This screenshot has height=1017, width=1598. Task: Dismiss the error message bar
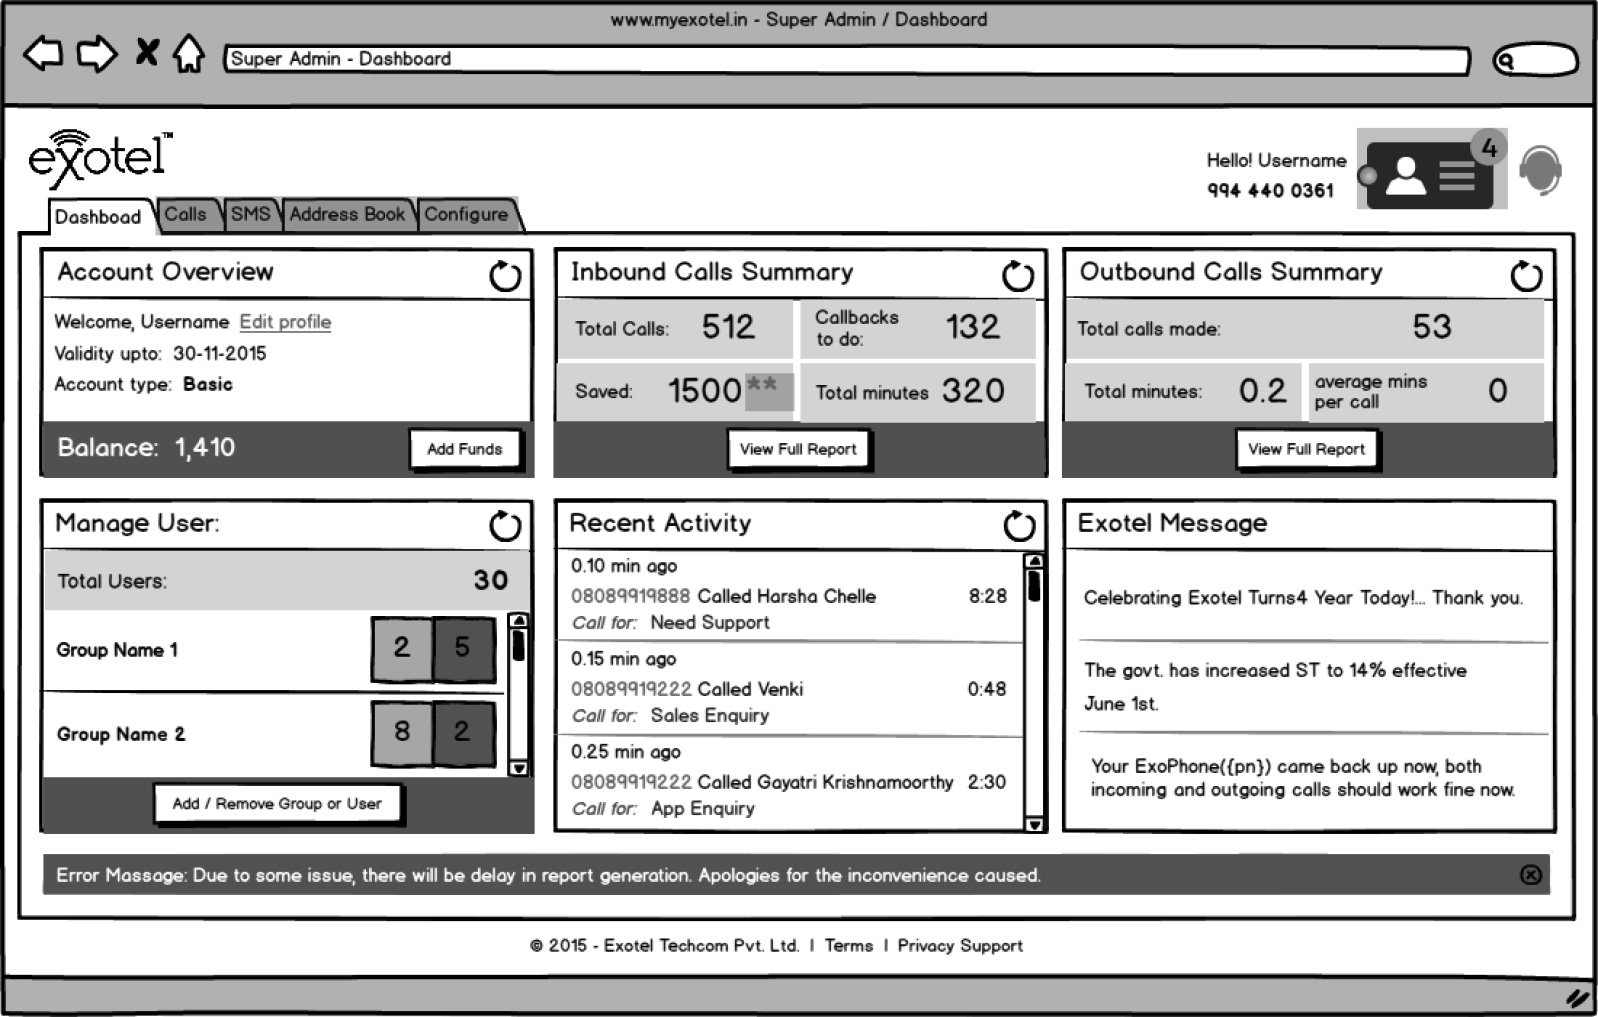pos(1531,875)
